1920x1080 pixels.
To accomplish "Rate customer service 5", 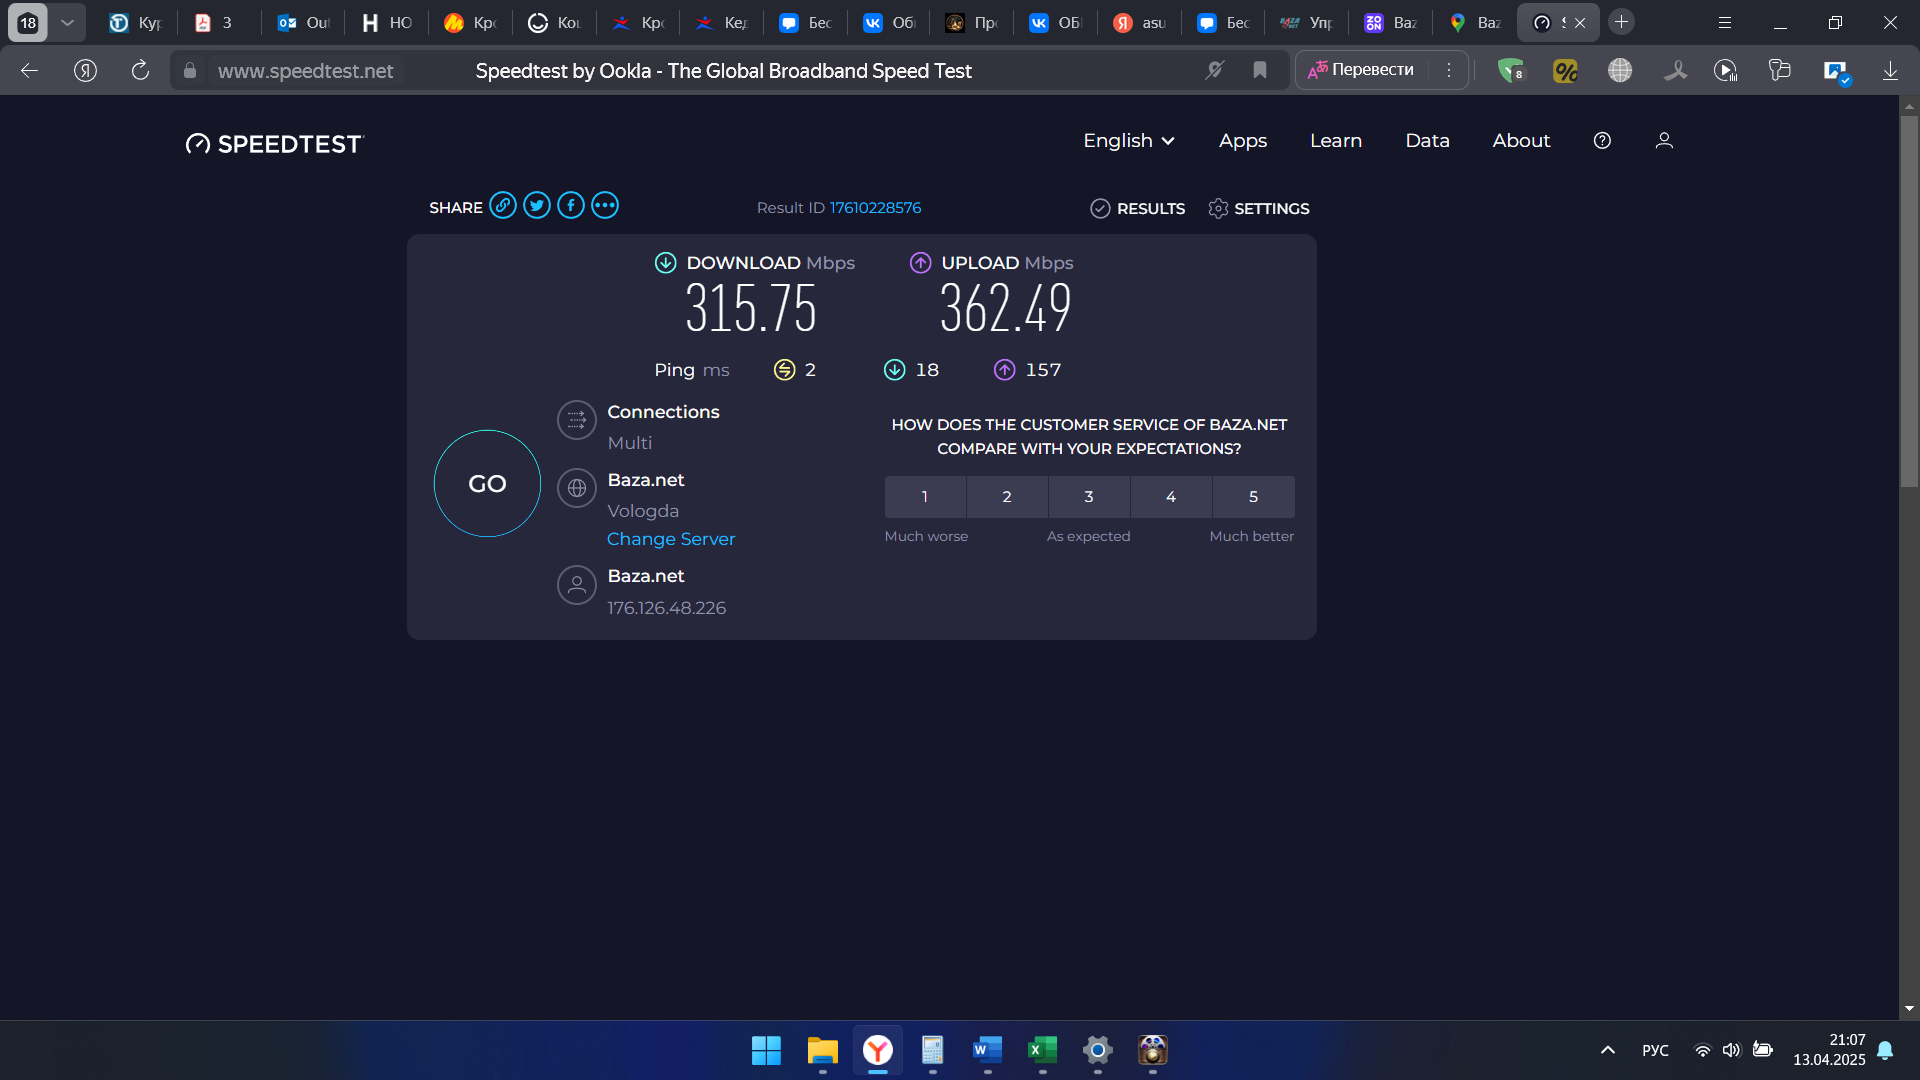I will (1253, 497).
